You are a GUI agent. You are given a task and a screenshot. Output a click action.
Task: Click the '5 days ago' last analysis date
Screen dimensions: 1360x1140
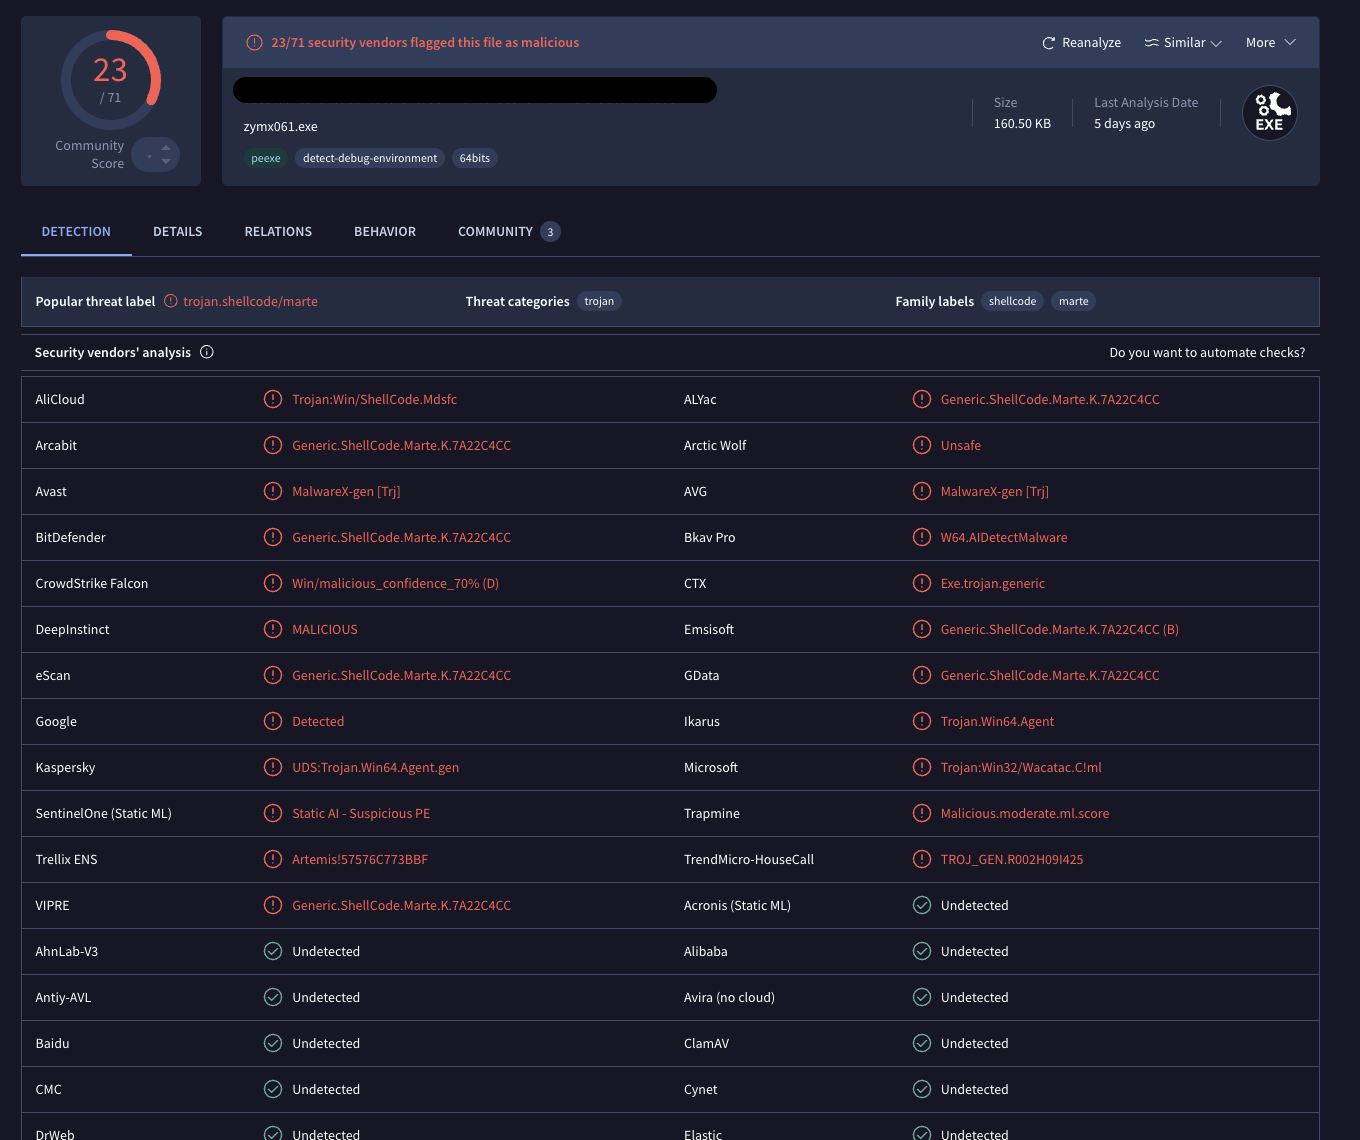1124,124
